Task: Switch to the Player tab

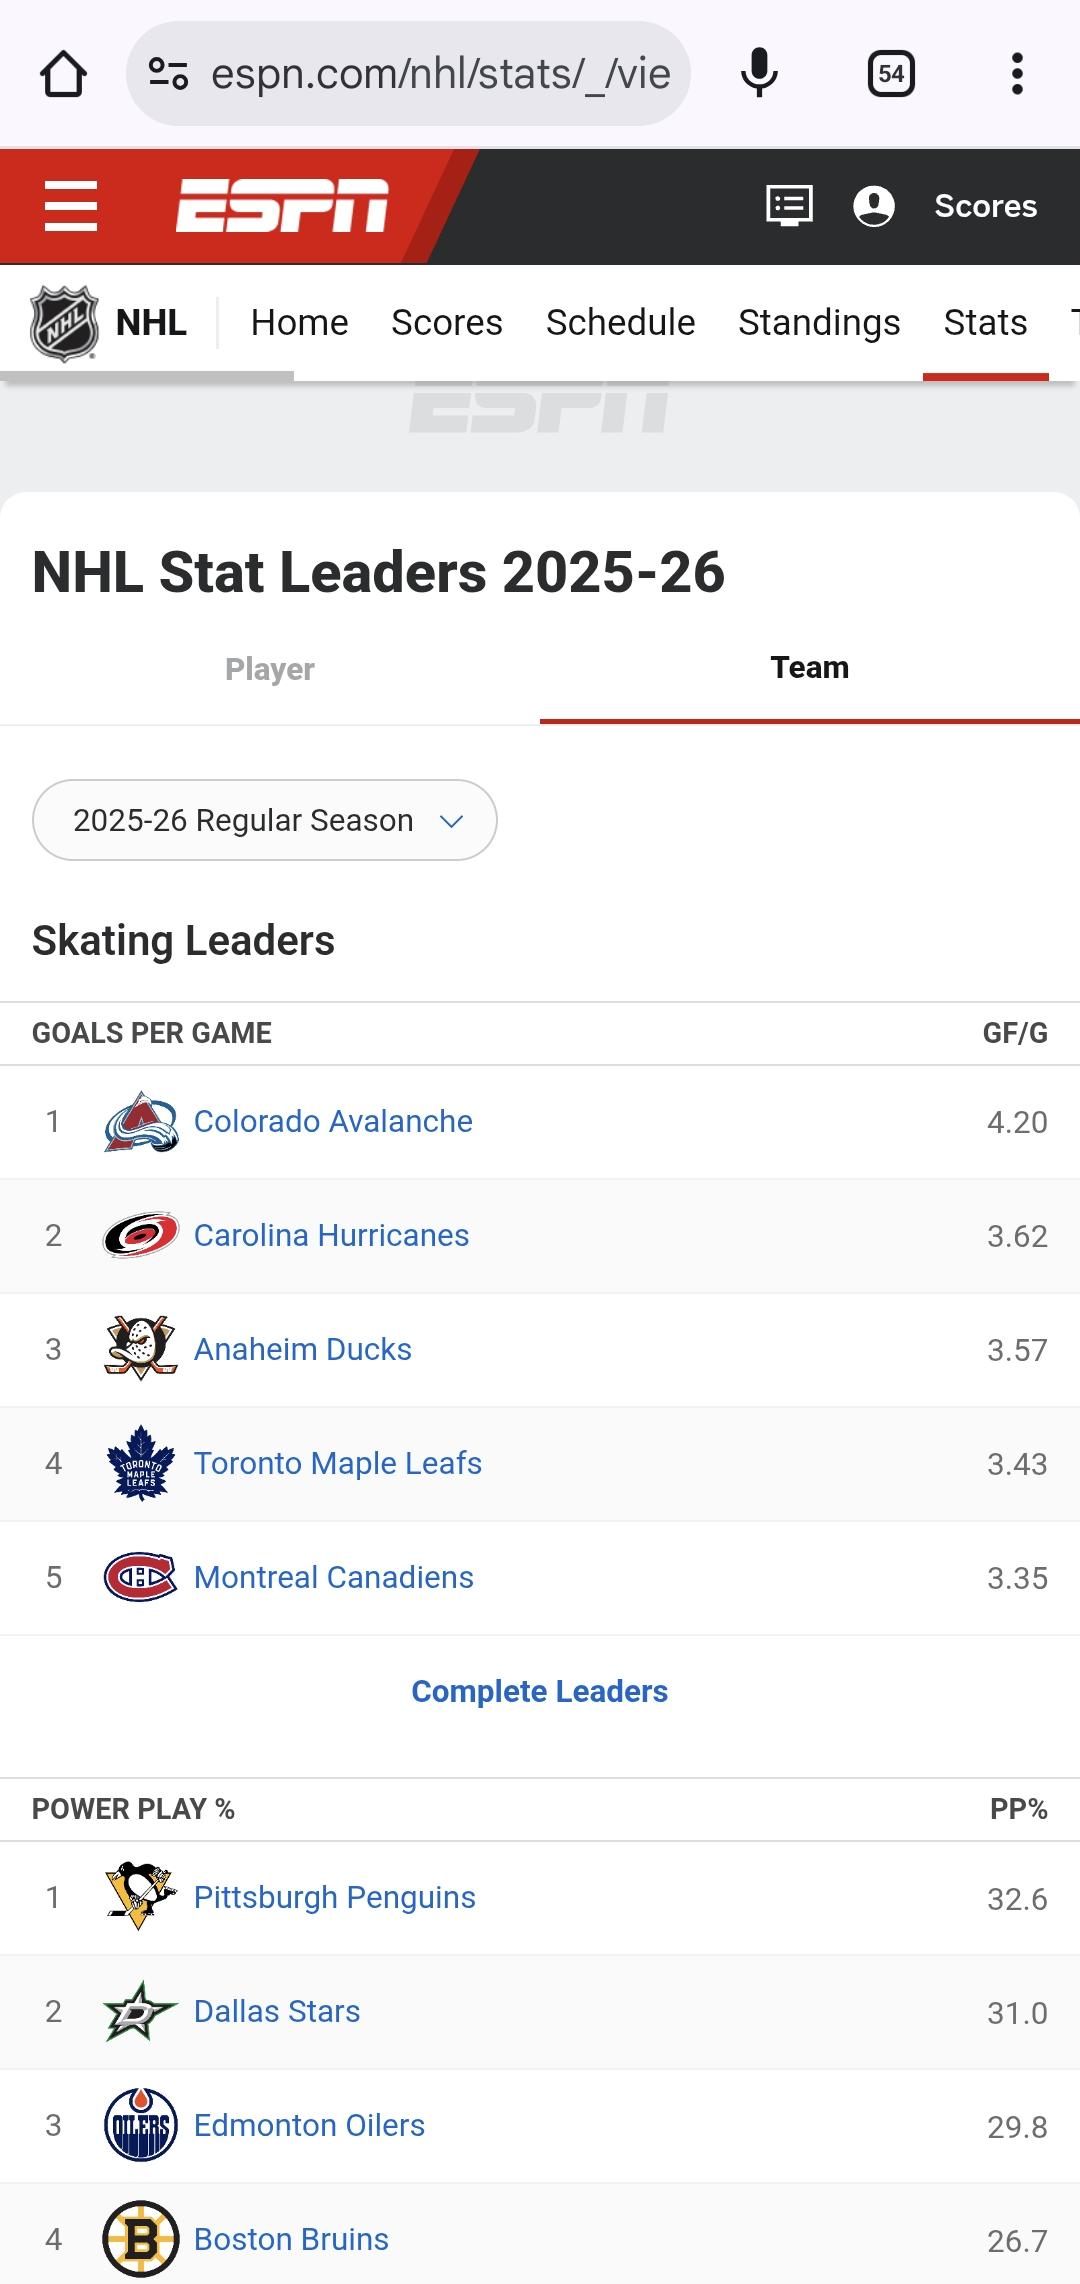Action: (270, 669)
